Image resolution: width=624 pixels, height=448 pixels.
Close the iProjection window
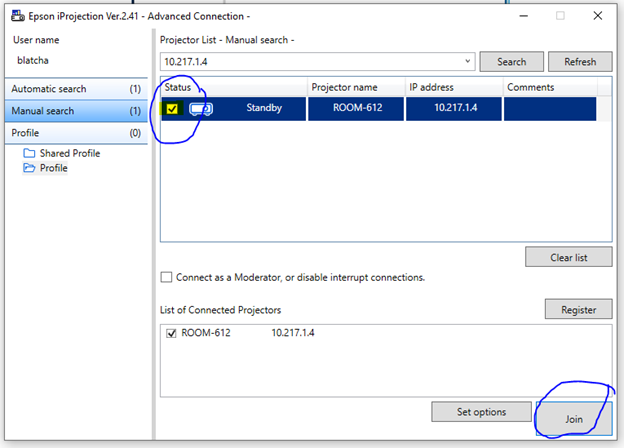click(597, 16)
